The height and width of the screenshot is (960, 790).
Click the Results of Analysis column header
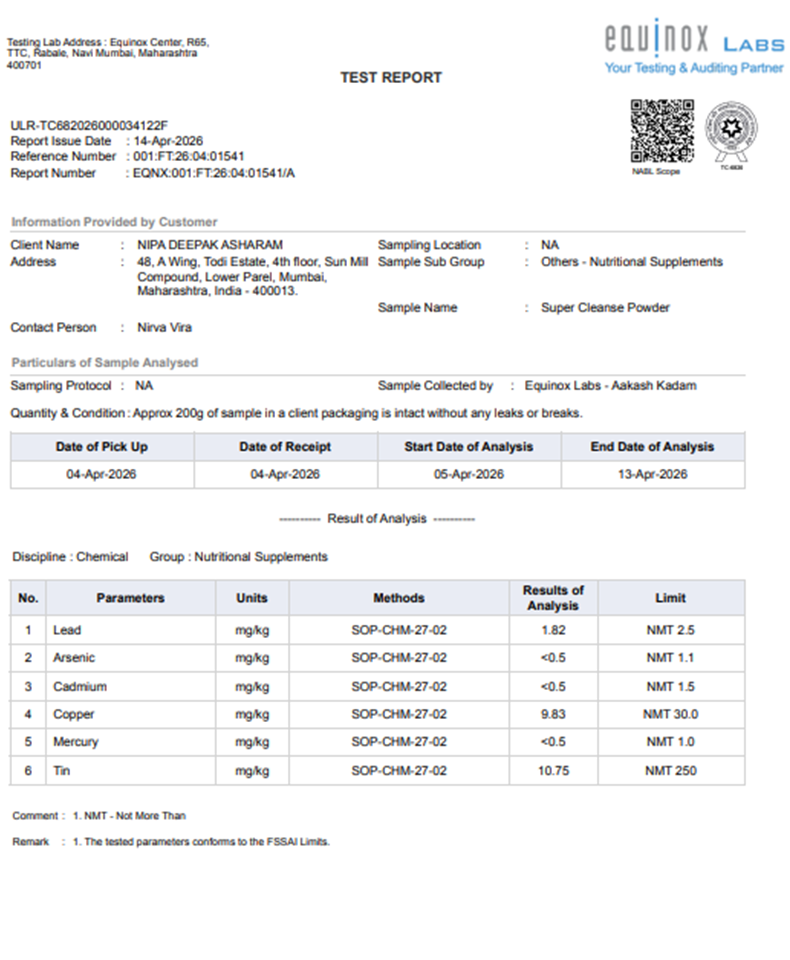(552, 598)
